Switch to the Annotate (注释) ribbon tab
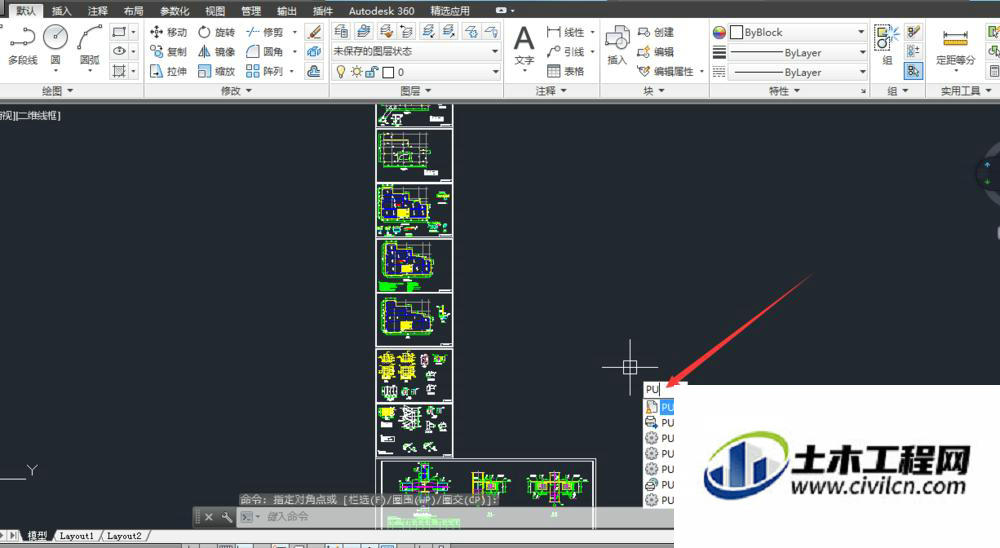 pyautogui.click(x=98, y=11)
